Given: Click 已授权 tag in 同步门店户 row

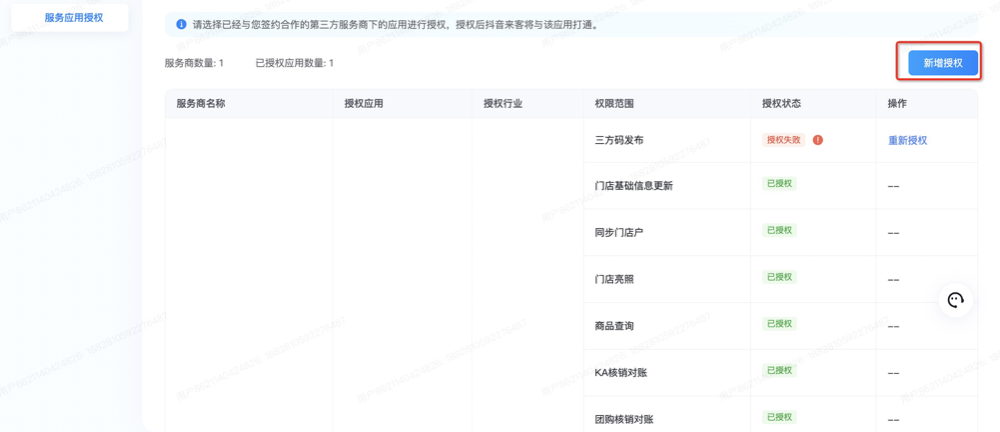Looking at the screenshot, I should pos(779,230).
